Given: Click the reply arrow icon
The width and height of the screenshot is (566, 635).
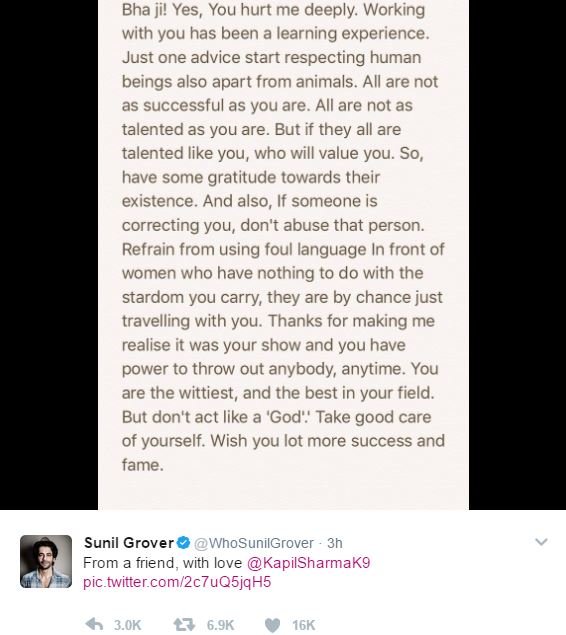Looking at the screenshot, I should pyautogui.click(x=94, y=624).
